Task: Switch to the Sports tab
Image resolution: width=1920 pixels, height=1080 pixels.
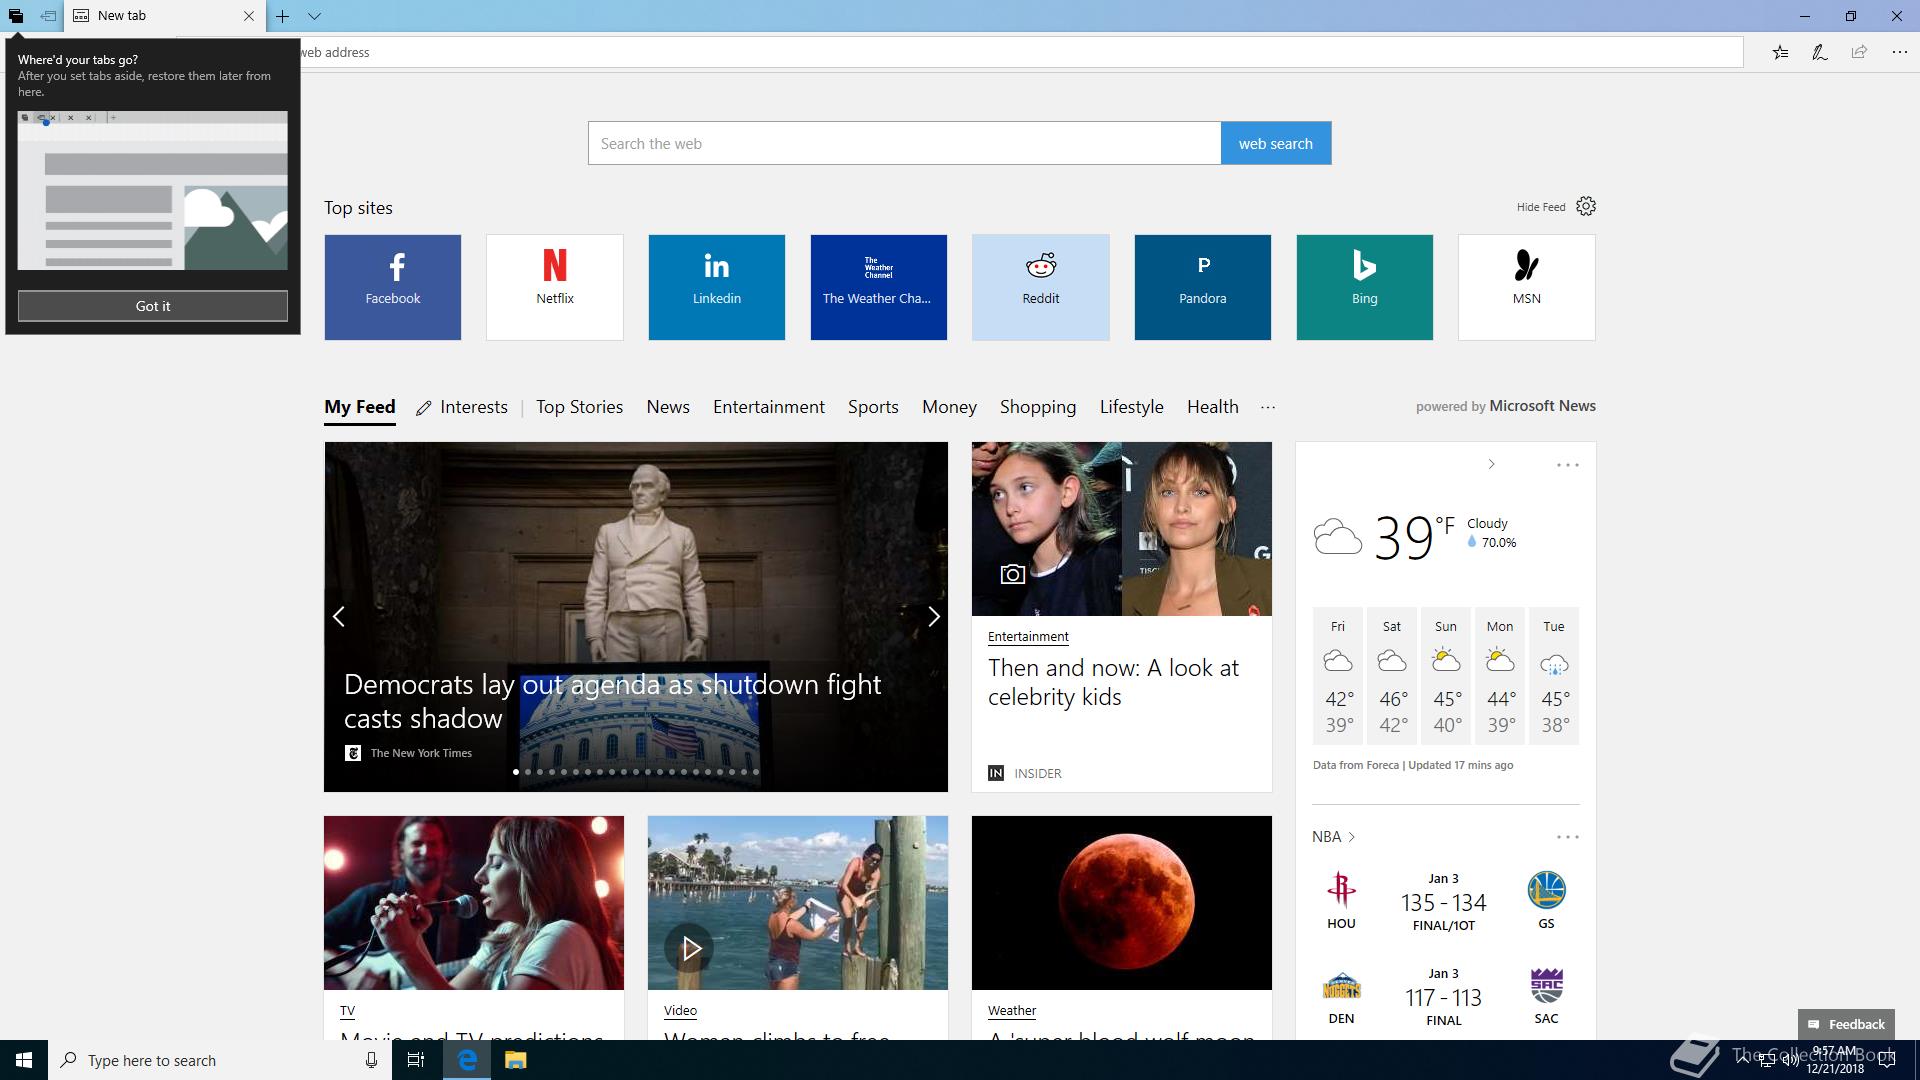Action: pos(873,407)
